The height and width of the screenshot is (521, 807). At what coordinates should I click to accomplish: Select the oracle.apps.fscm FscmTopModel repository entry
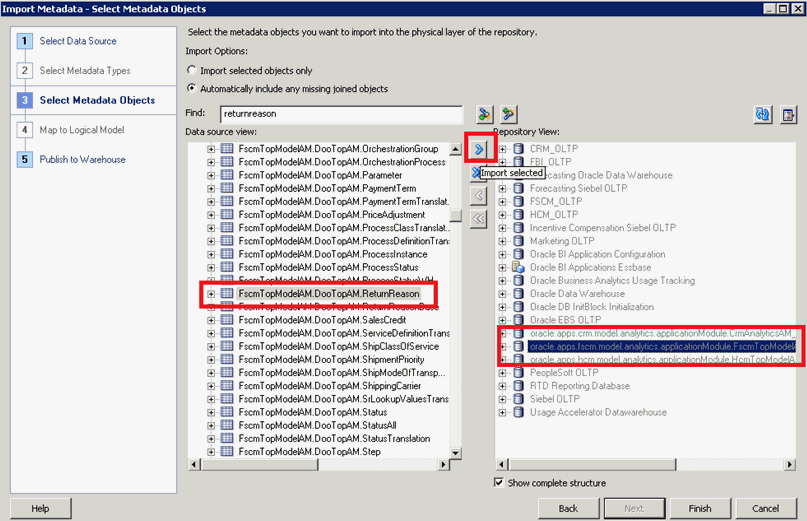click(x=662, y=346)
